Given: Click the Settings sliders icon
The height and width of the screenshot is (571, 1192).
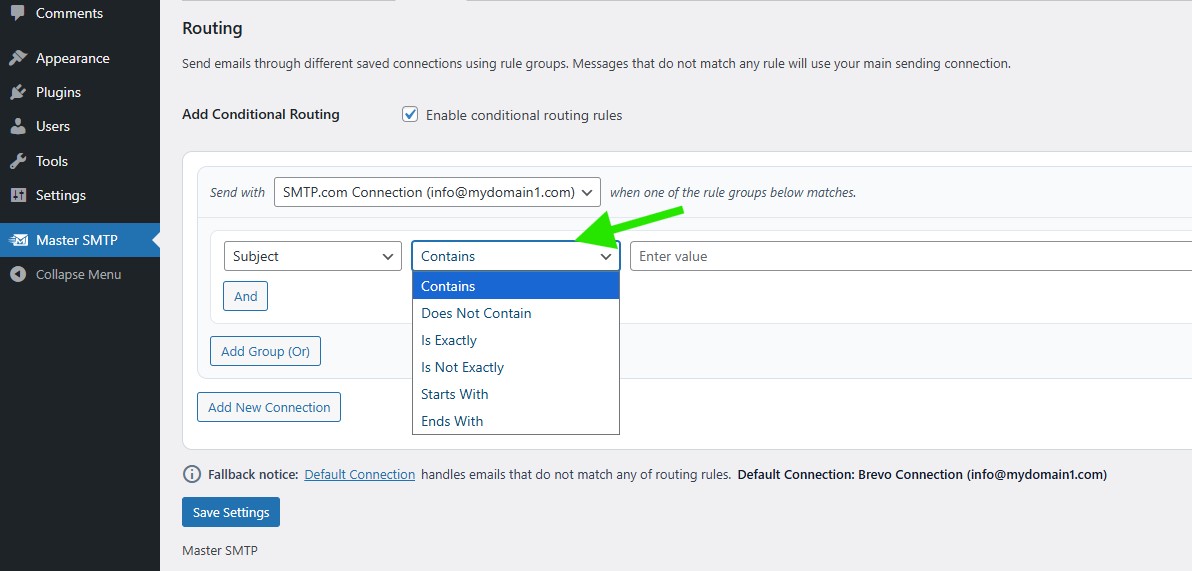Looking at the screenshot, I should click(18, 195).
